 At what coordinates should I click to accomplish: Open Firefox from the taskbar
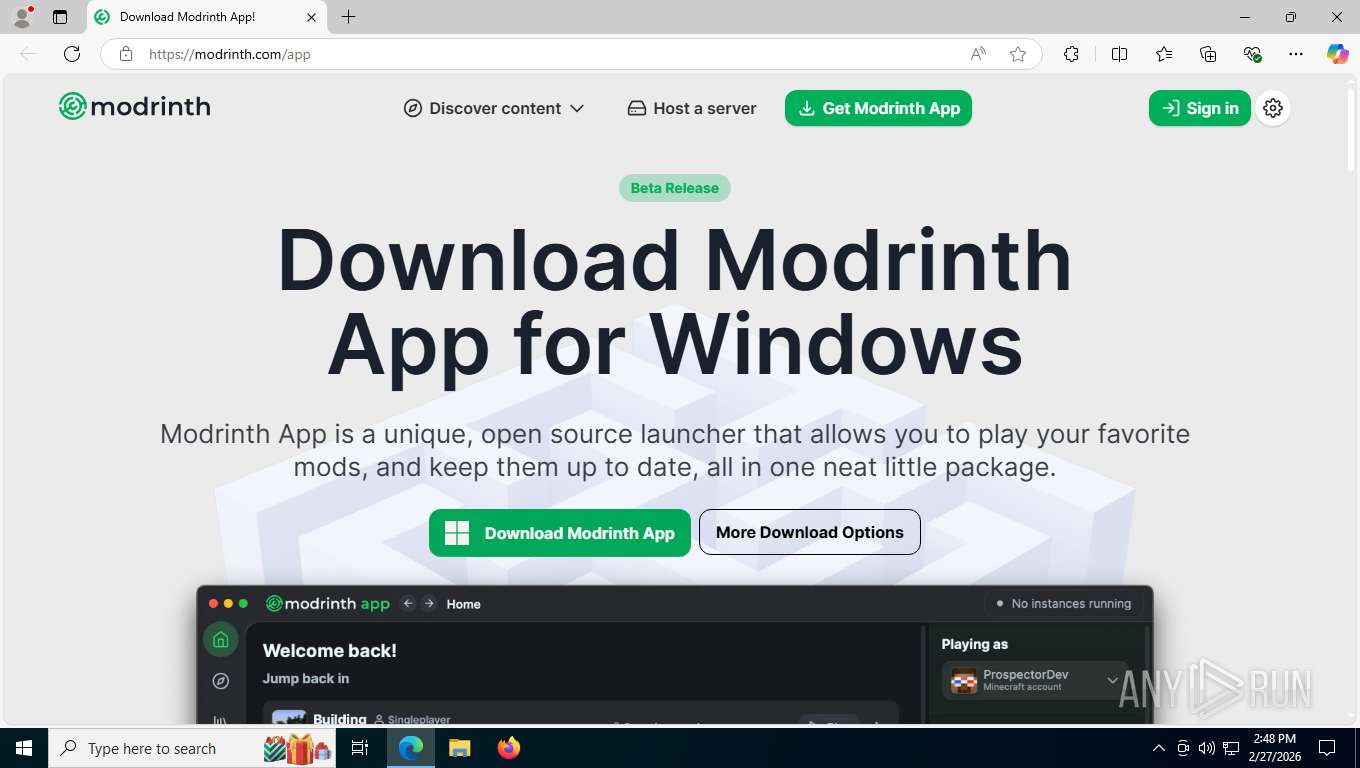coord(509,748)
